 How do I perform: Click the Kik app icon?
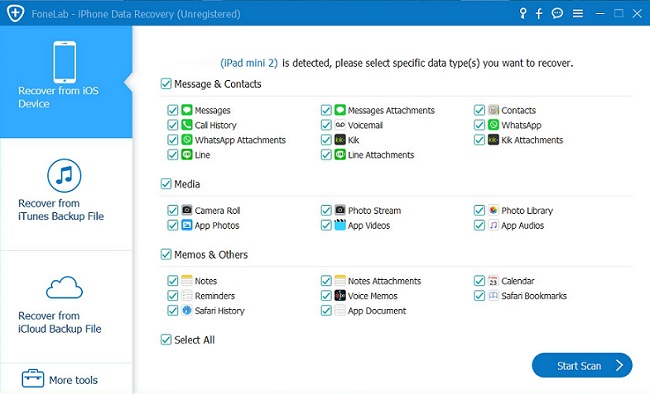[340, 139]
